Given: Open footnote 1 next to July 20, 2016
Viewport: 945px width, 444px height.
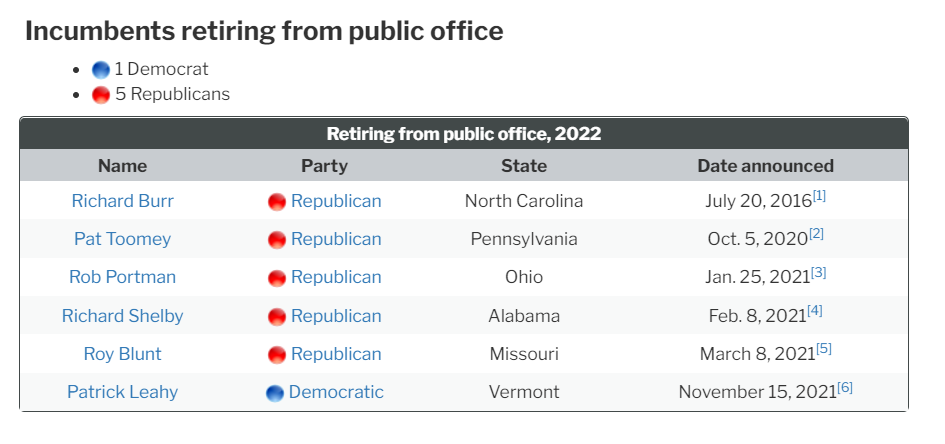Looking at the screenshot, I should coord(819,196).
